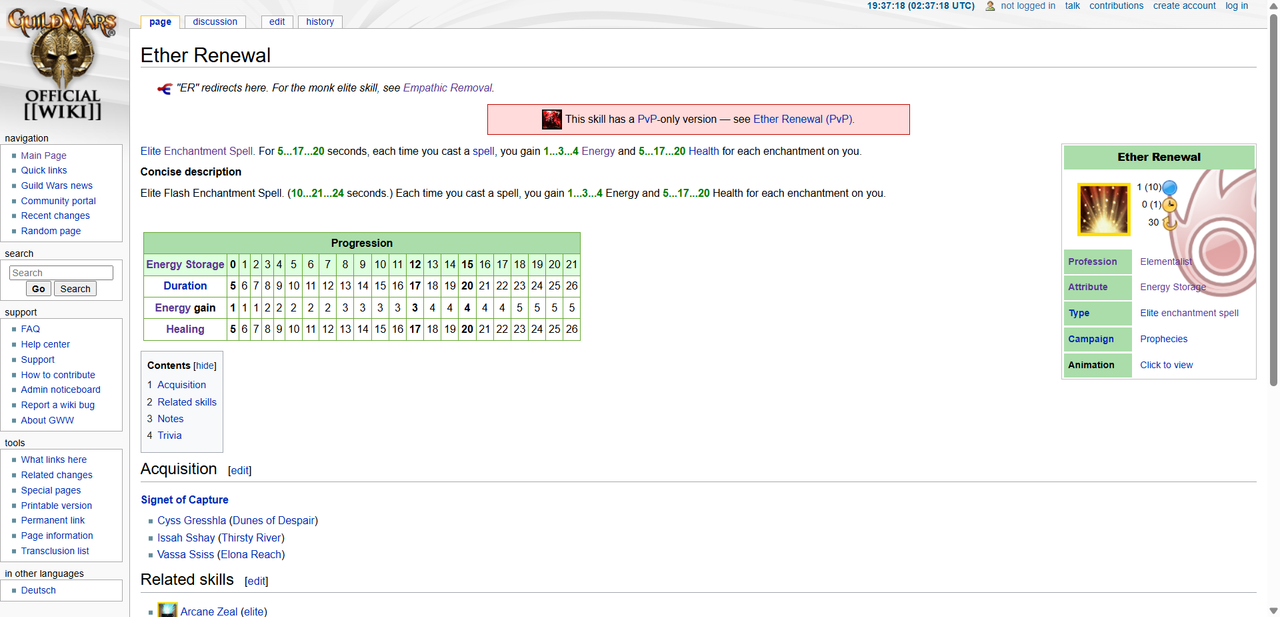
Task: Click the Arcane Zeal skill icon
Action: point(167,610)
